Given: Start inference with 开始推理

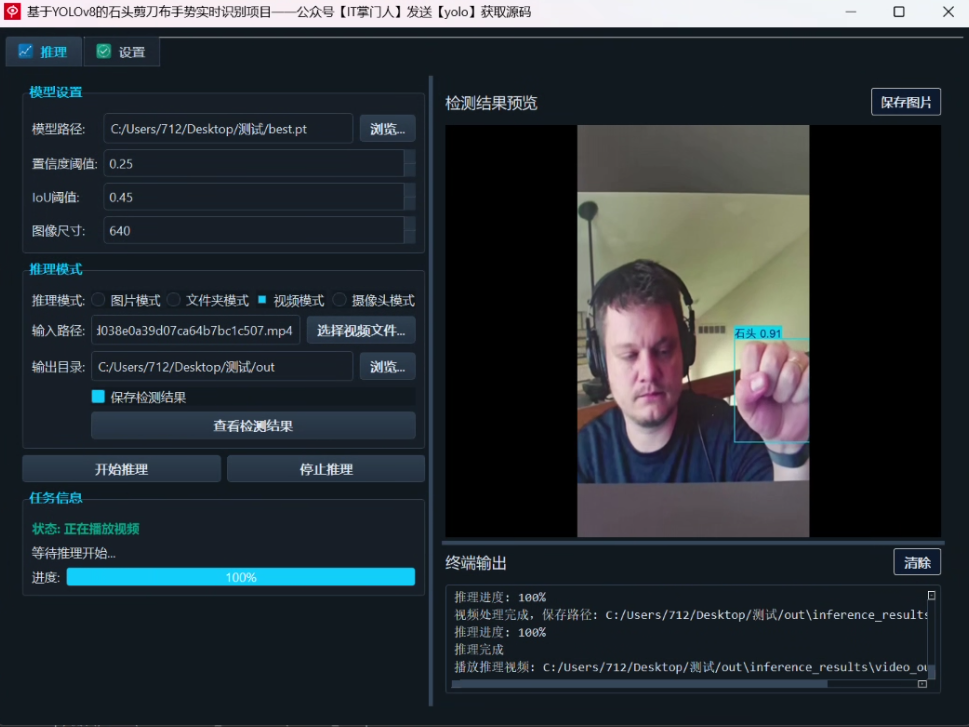Looking at the screenshot, I should click(121, 469).
